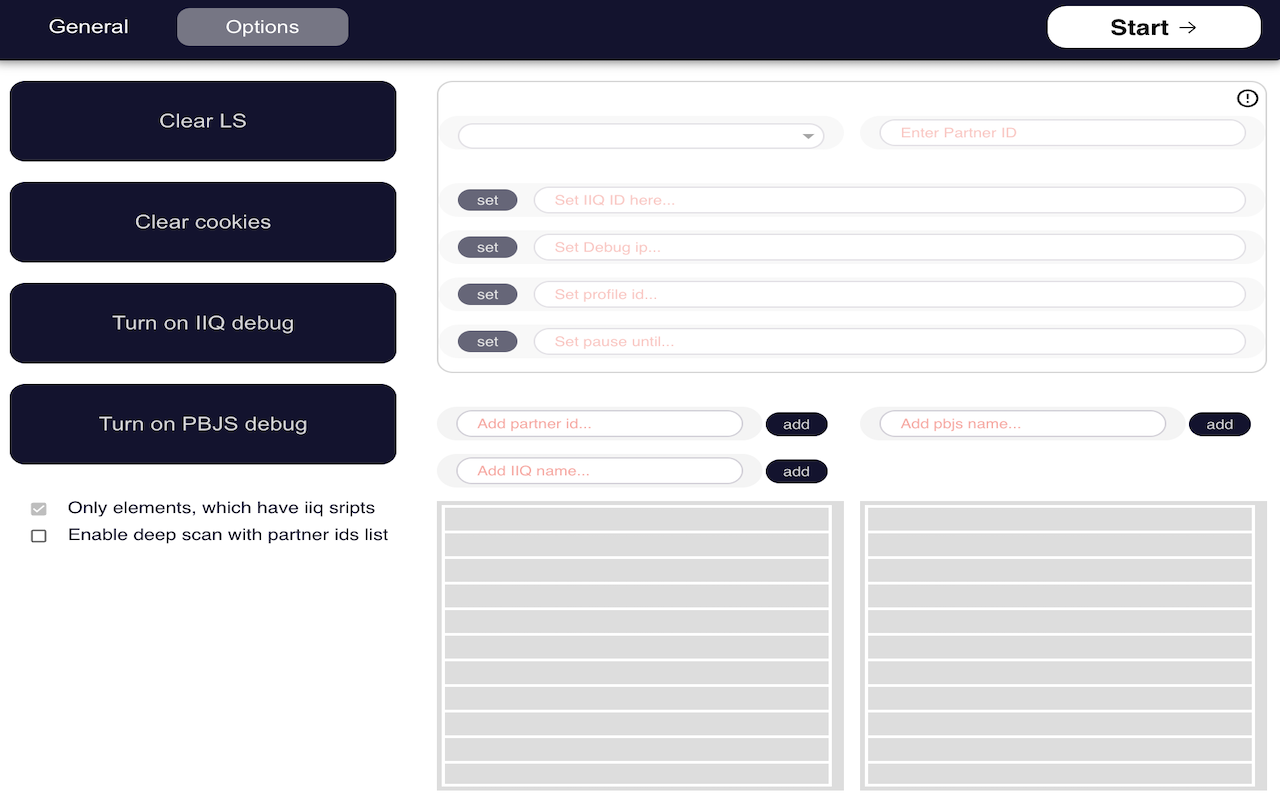Click the Start button
The width and height of the screenshot is (1280, 800).
[x=1154, y=27]
